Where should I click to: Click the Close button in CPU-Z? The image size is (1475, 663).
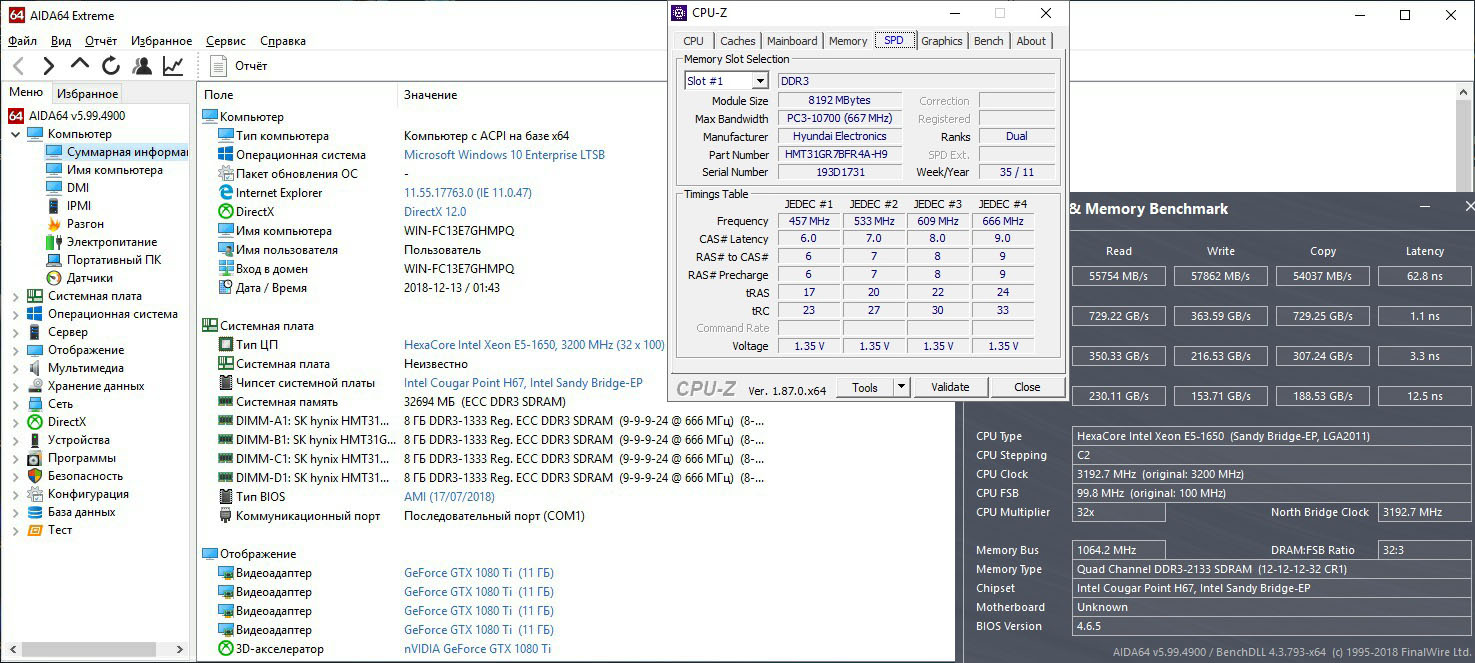click(1027, 387)
